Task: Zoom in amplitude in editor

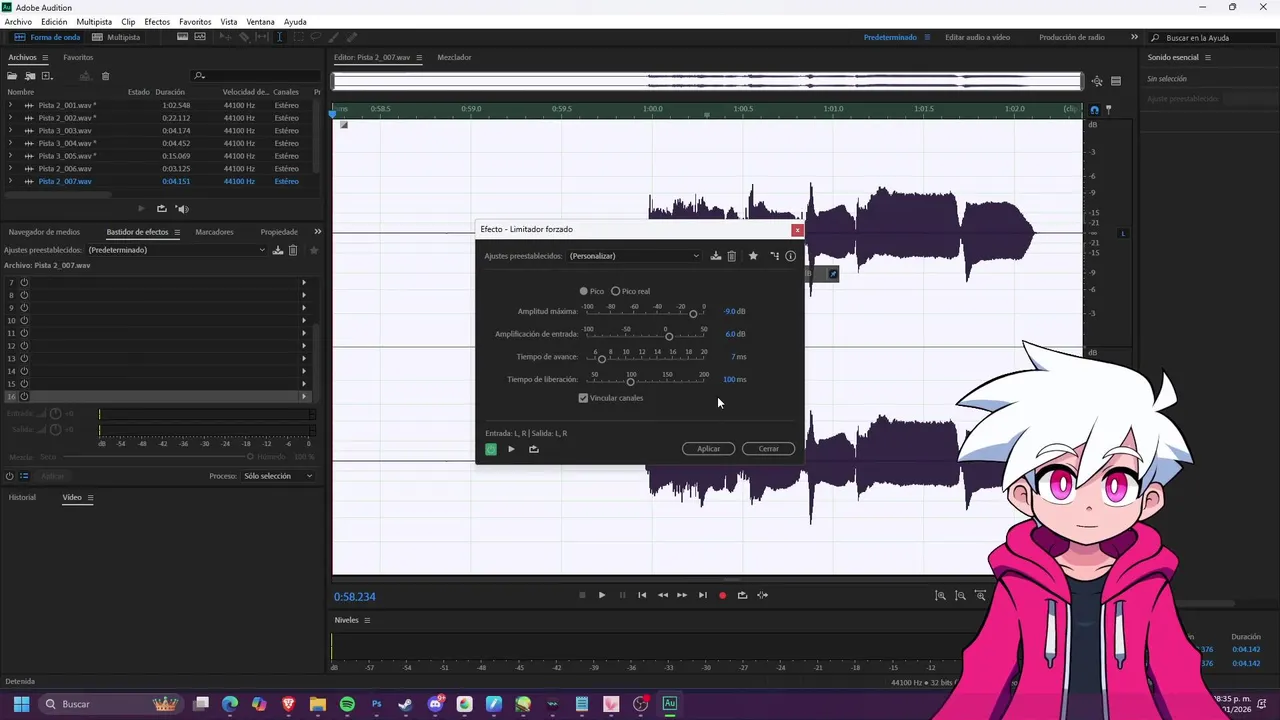Action: (x=940, y=595)
